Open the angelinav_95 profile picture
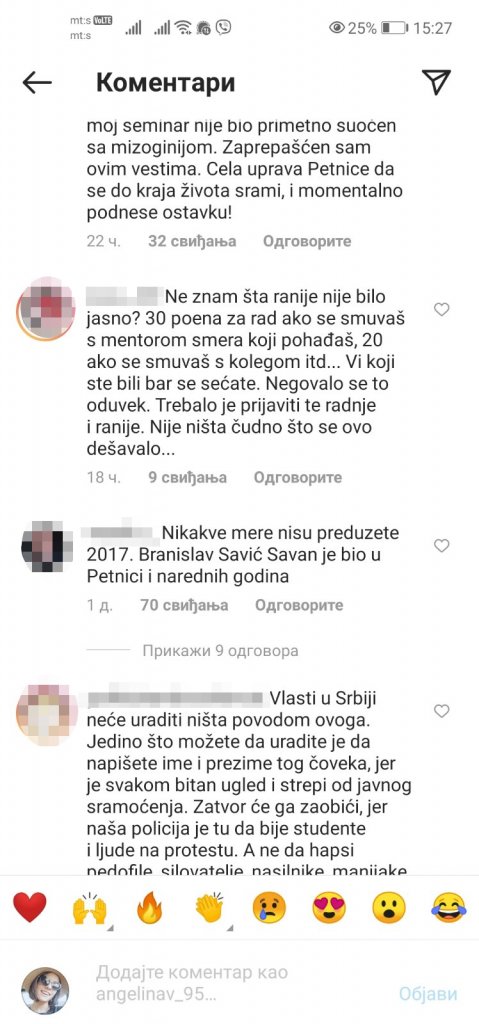Viewport: 479px width, 1024px height. point(45,990)
